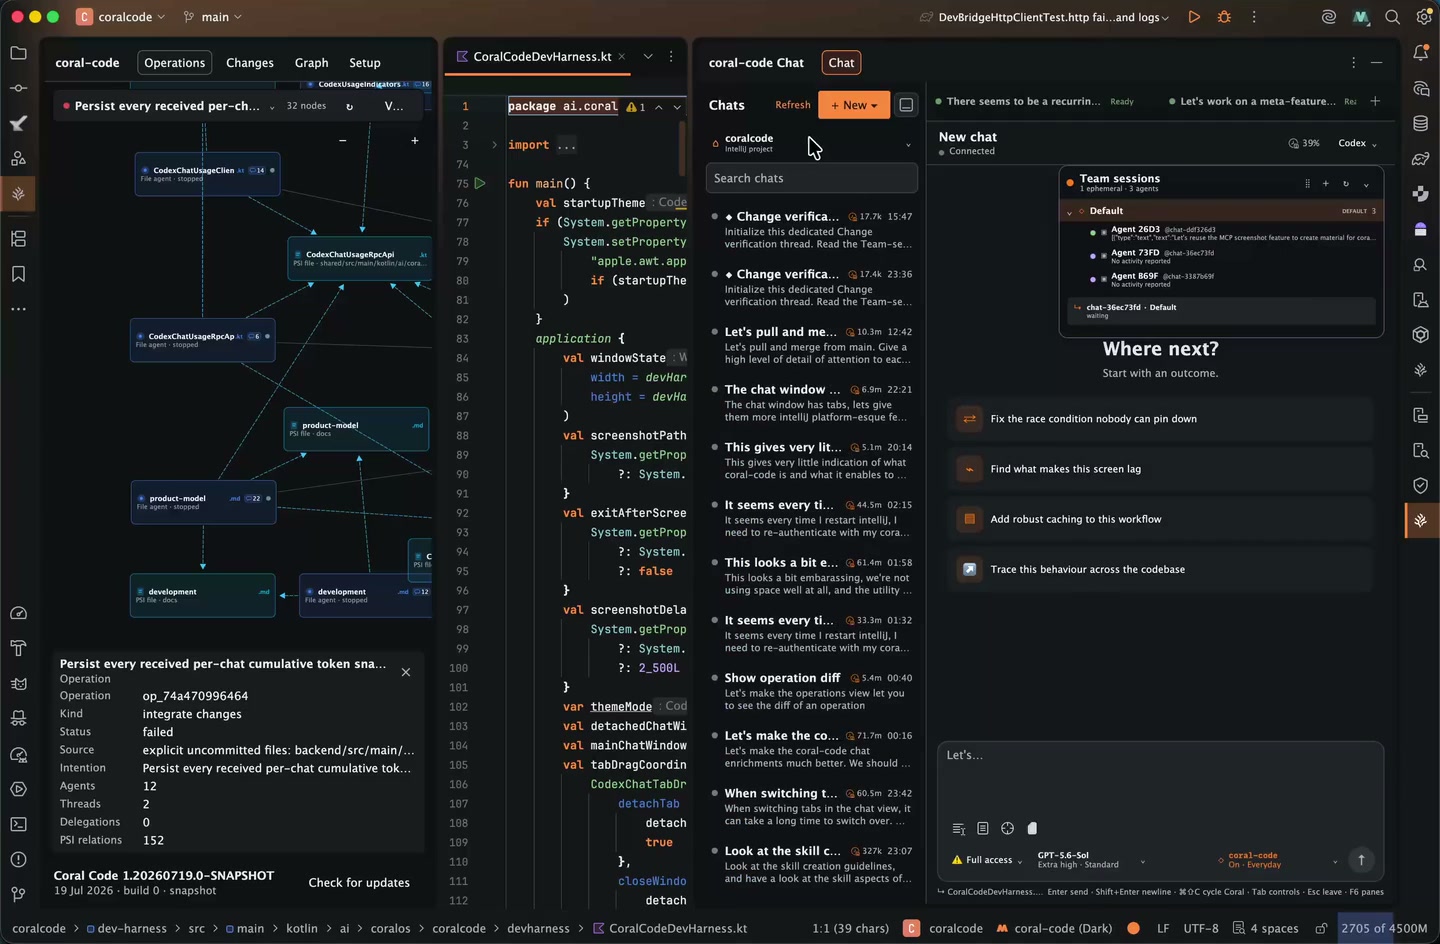Click the text-format icon in chat composer

pos(959,828)
